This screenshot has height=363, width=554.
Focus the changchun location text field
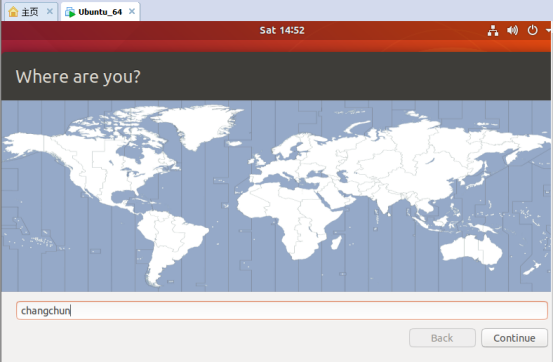click(x=282, y=311)
